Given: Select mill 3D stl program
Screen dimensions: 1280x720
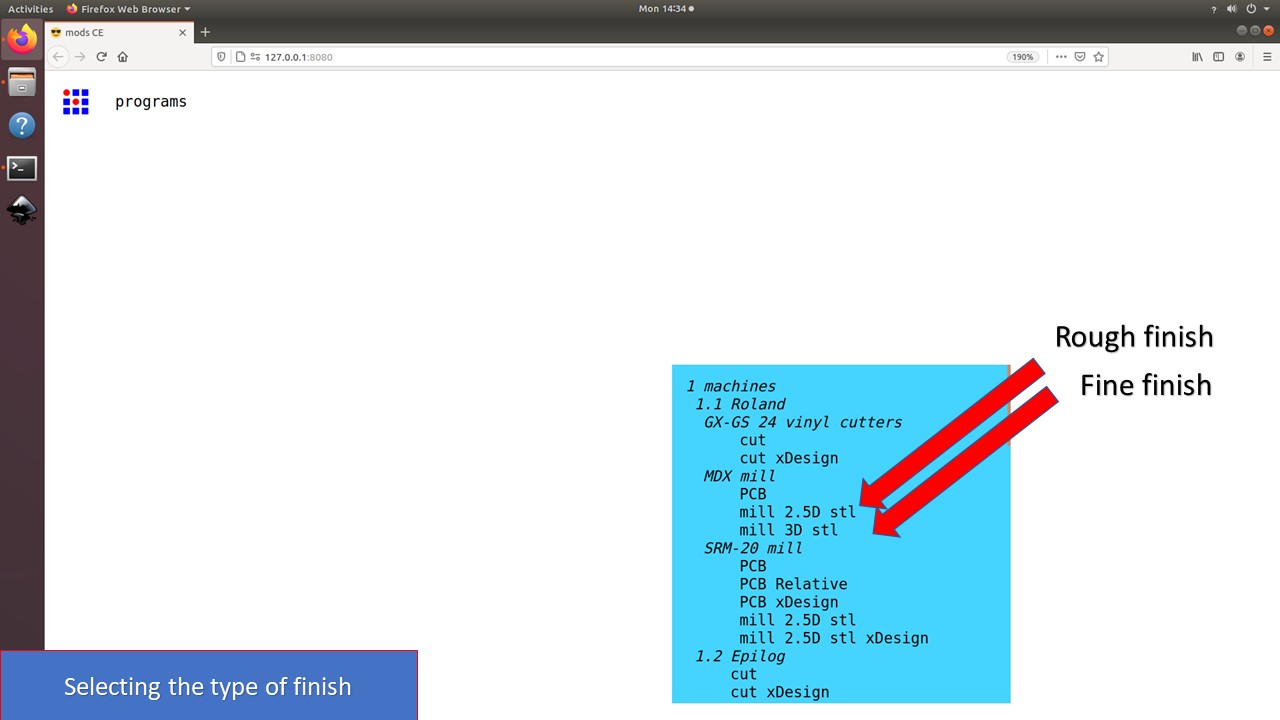Looking at the screenshot, I should (789, 530).
